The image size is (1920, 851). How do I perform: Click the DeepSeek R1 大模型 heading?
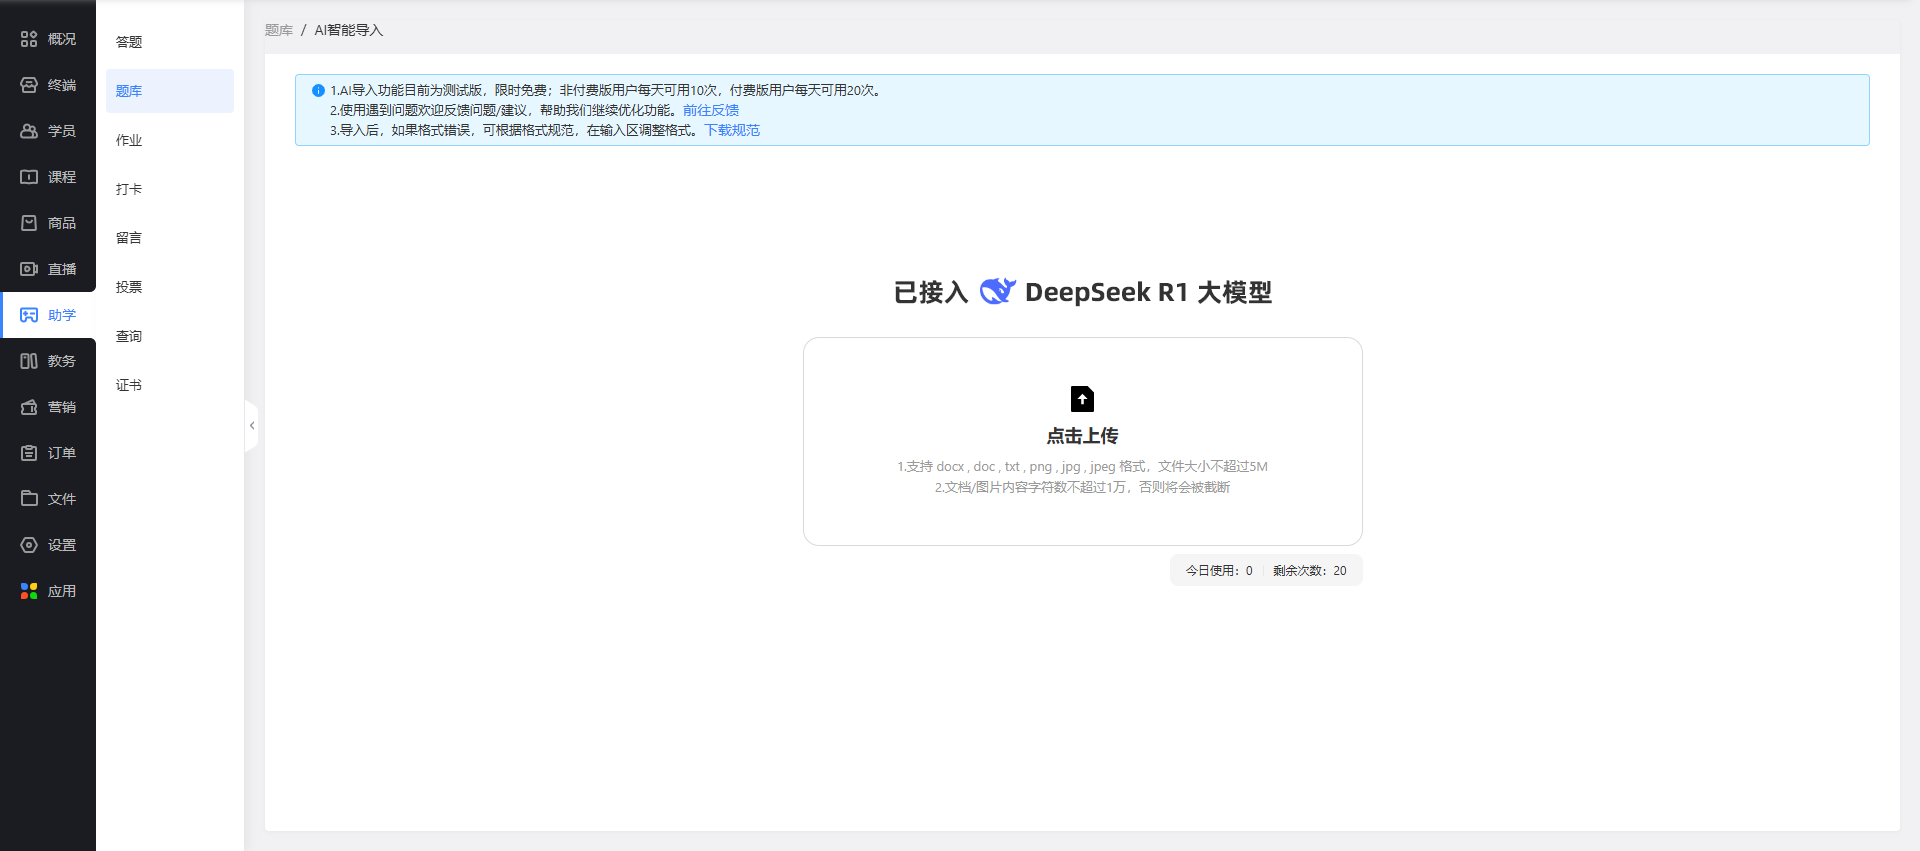pos(1148,292)
